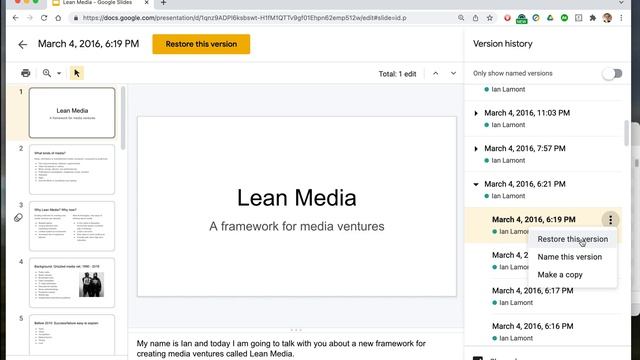Image resolution: width=640 pixels, height=360 pixels.
Task: Click the browser back button
Action: [x=16, y=18]
